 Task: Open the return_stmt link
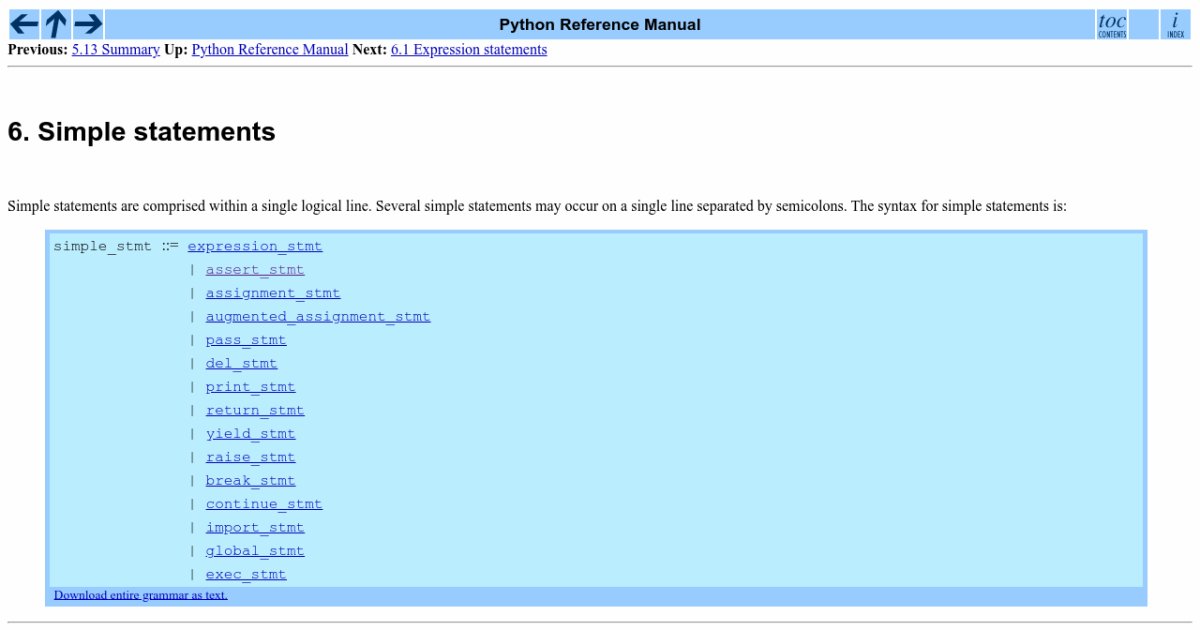click(x=255, y=411)
